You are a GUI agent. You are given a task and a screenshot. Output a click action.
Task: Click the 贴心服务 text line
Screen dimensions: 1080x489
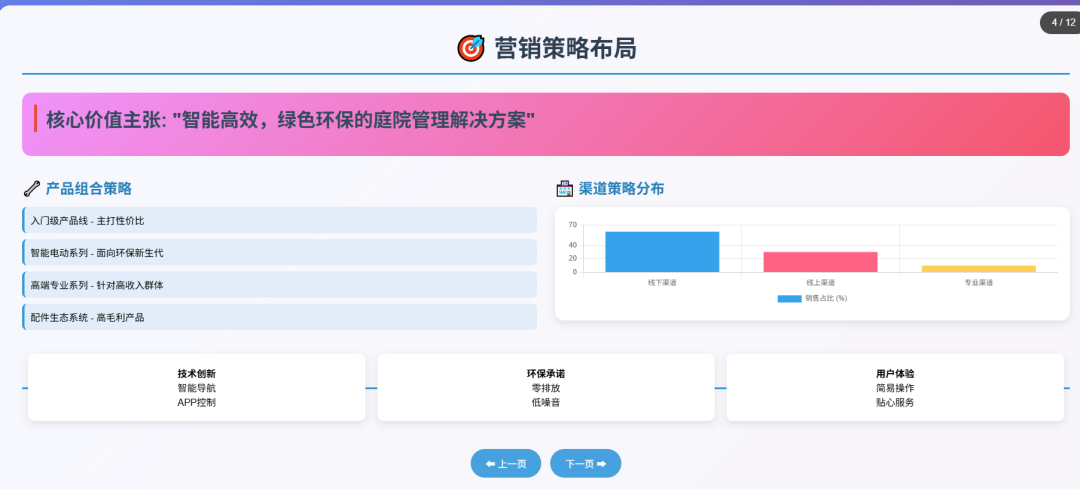(x=895, y=402)
